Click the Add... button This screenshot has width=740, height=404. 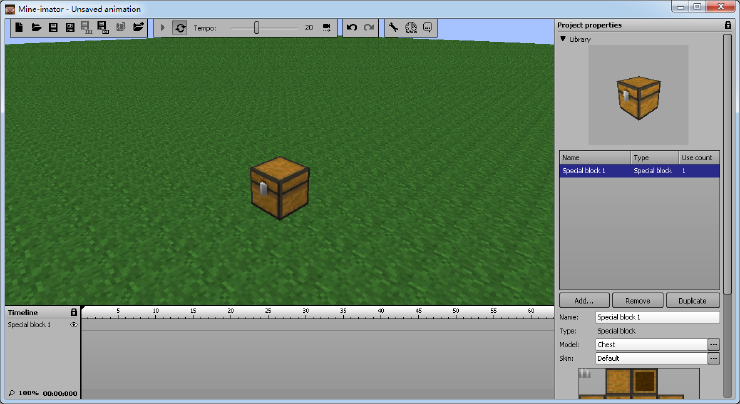(x=584, y=301)
